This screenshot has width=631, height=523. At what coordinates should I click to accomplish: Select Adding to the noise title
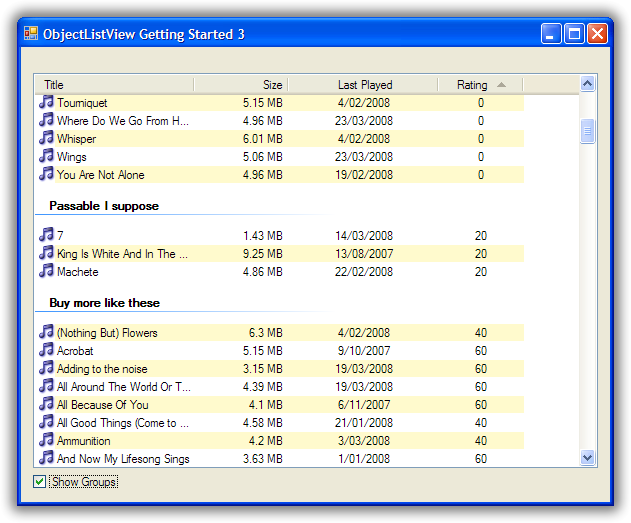(x=102, y=369)
